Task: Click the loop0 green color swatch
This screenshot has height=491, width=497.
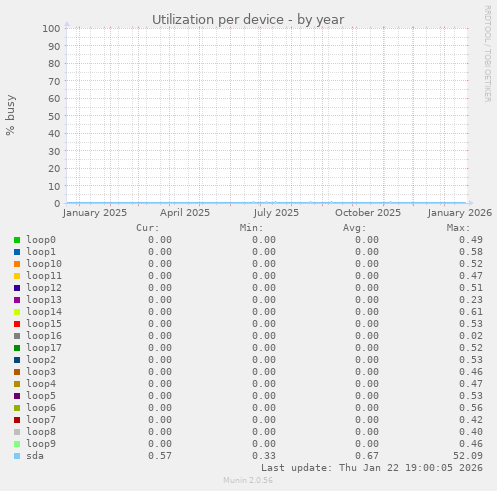Action: (x=17, y=240)
